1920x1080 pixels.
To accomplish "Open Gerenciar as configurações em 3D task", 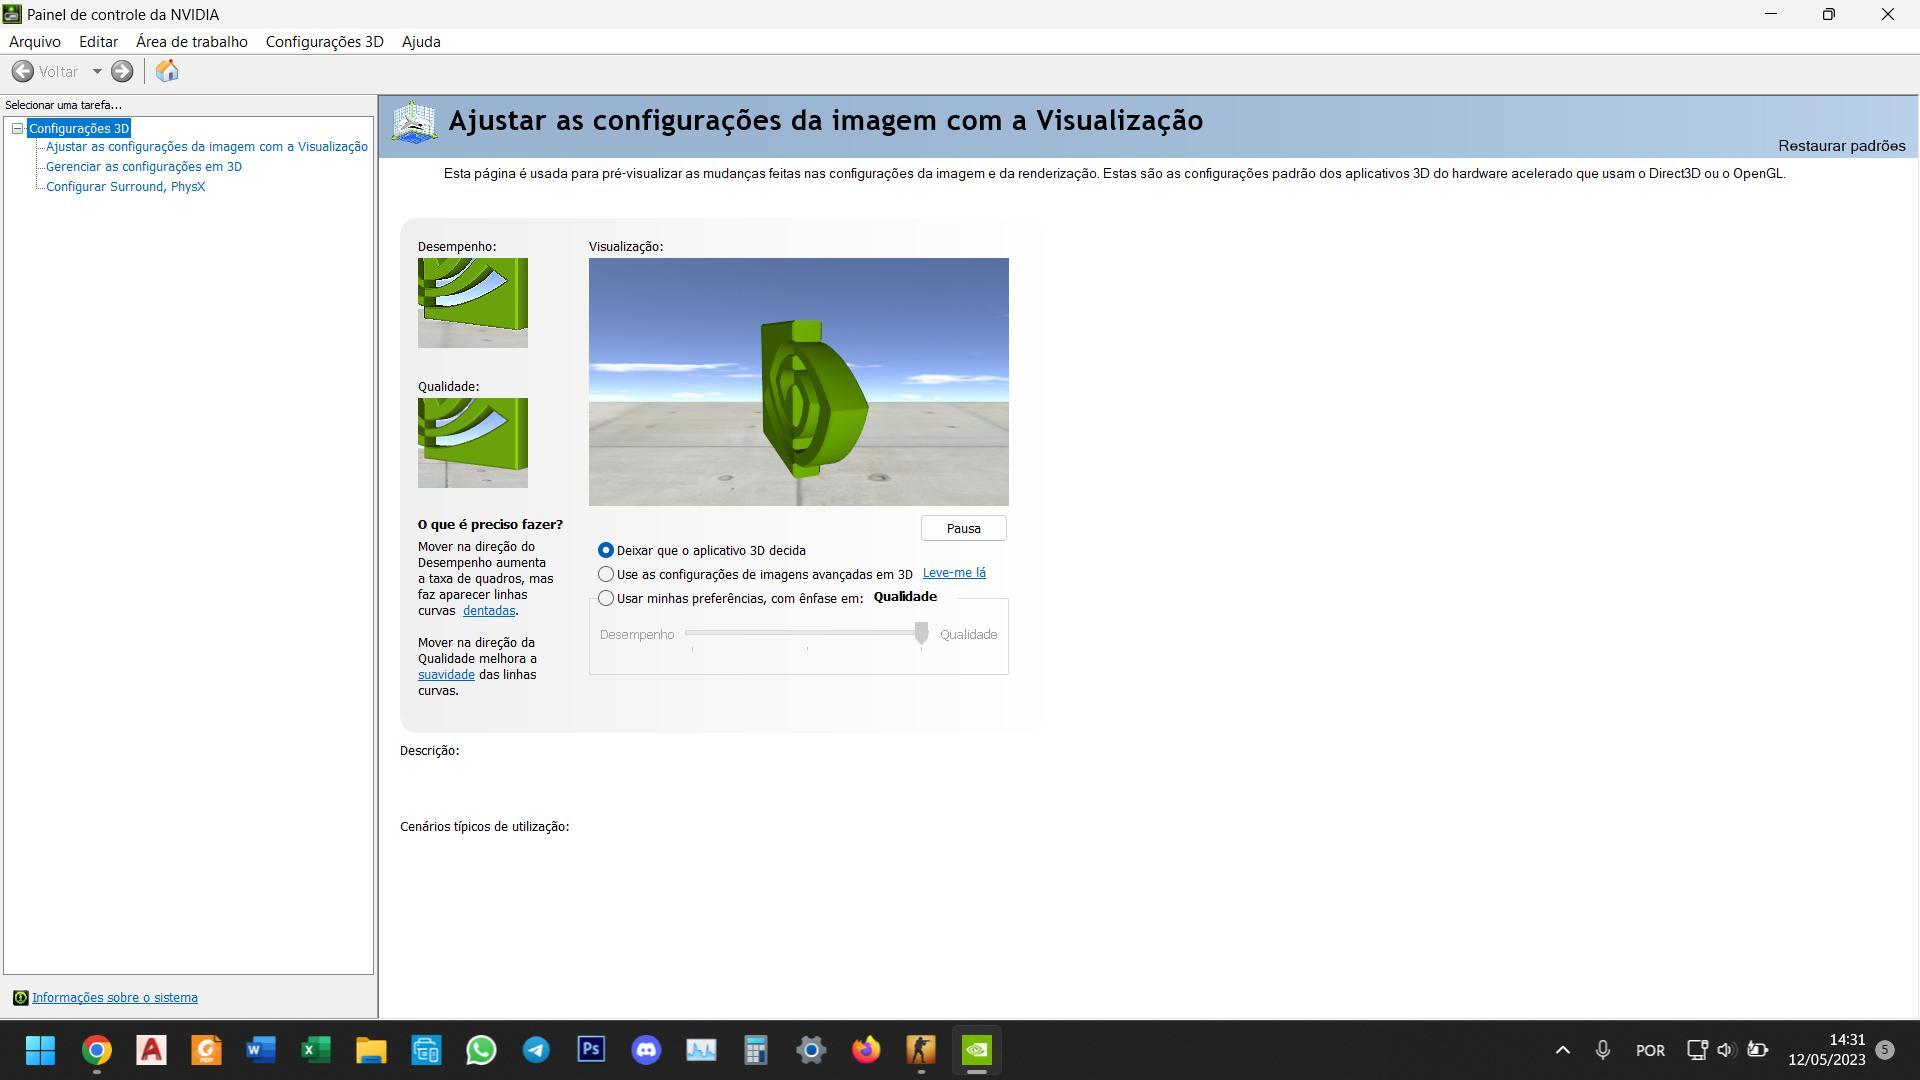I will (x=144, y=167).
